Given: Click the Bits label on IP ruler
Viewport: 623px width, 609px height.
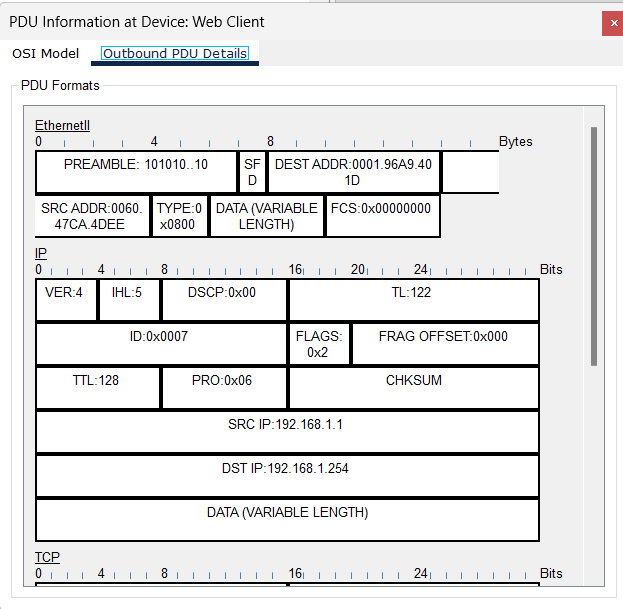Looking at the screenshot, I should (551, 269).
